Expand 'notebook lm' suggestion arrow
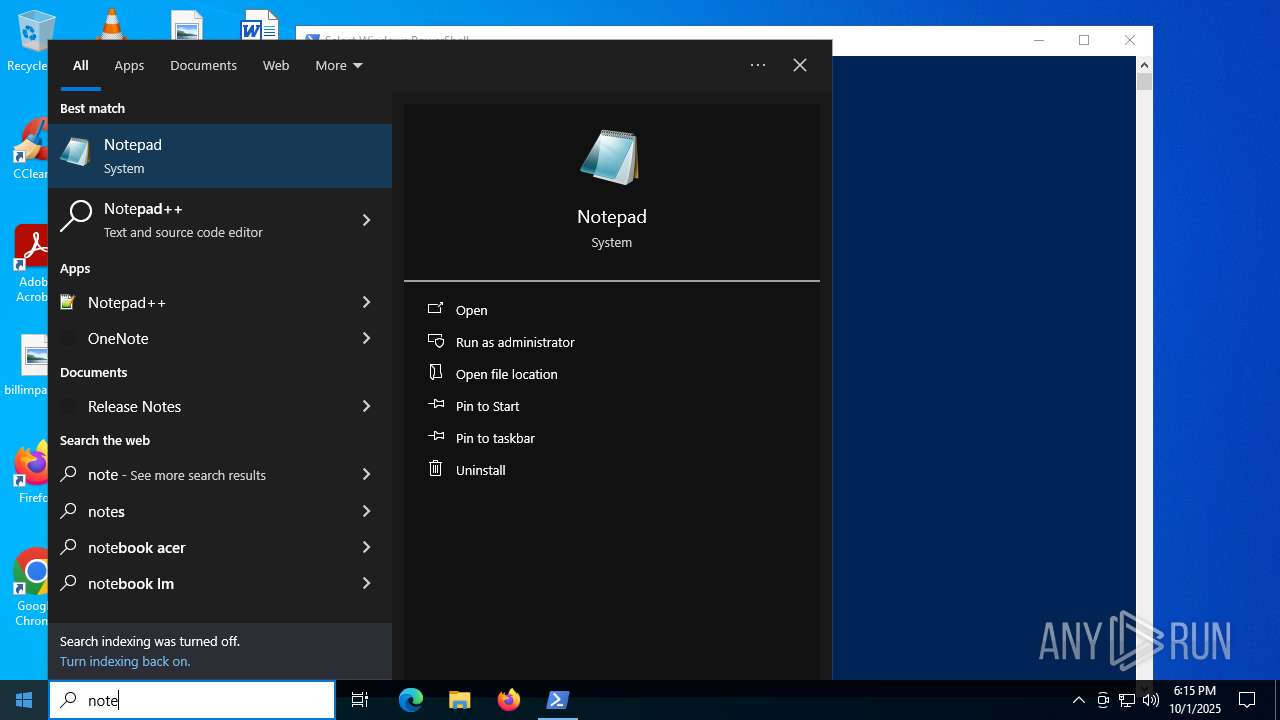1280x720 pixels. pyautogui.click(x=366, y=583)
